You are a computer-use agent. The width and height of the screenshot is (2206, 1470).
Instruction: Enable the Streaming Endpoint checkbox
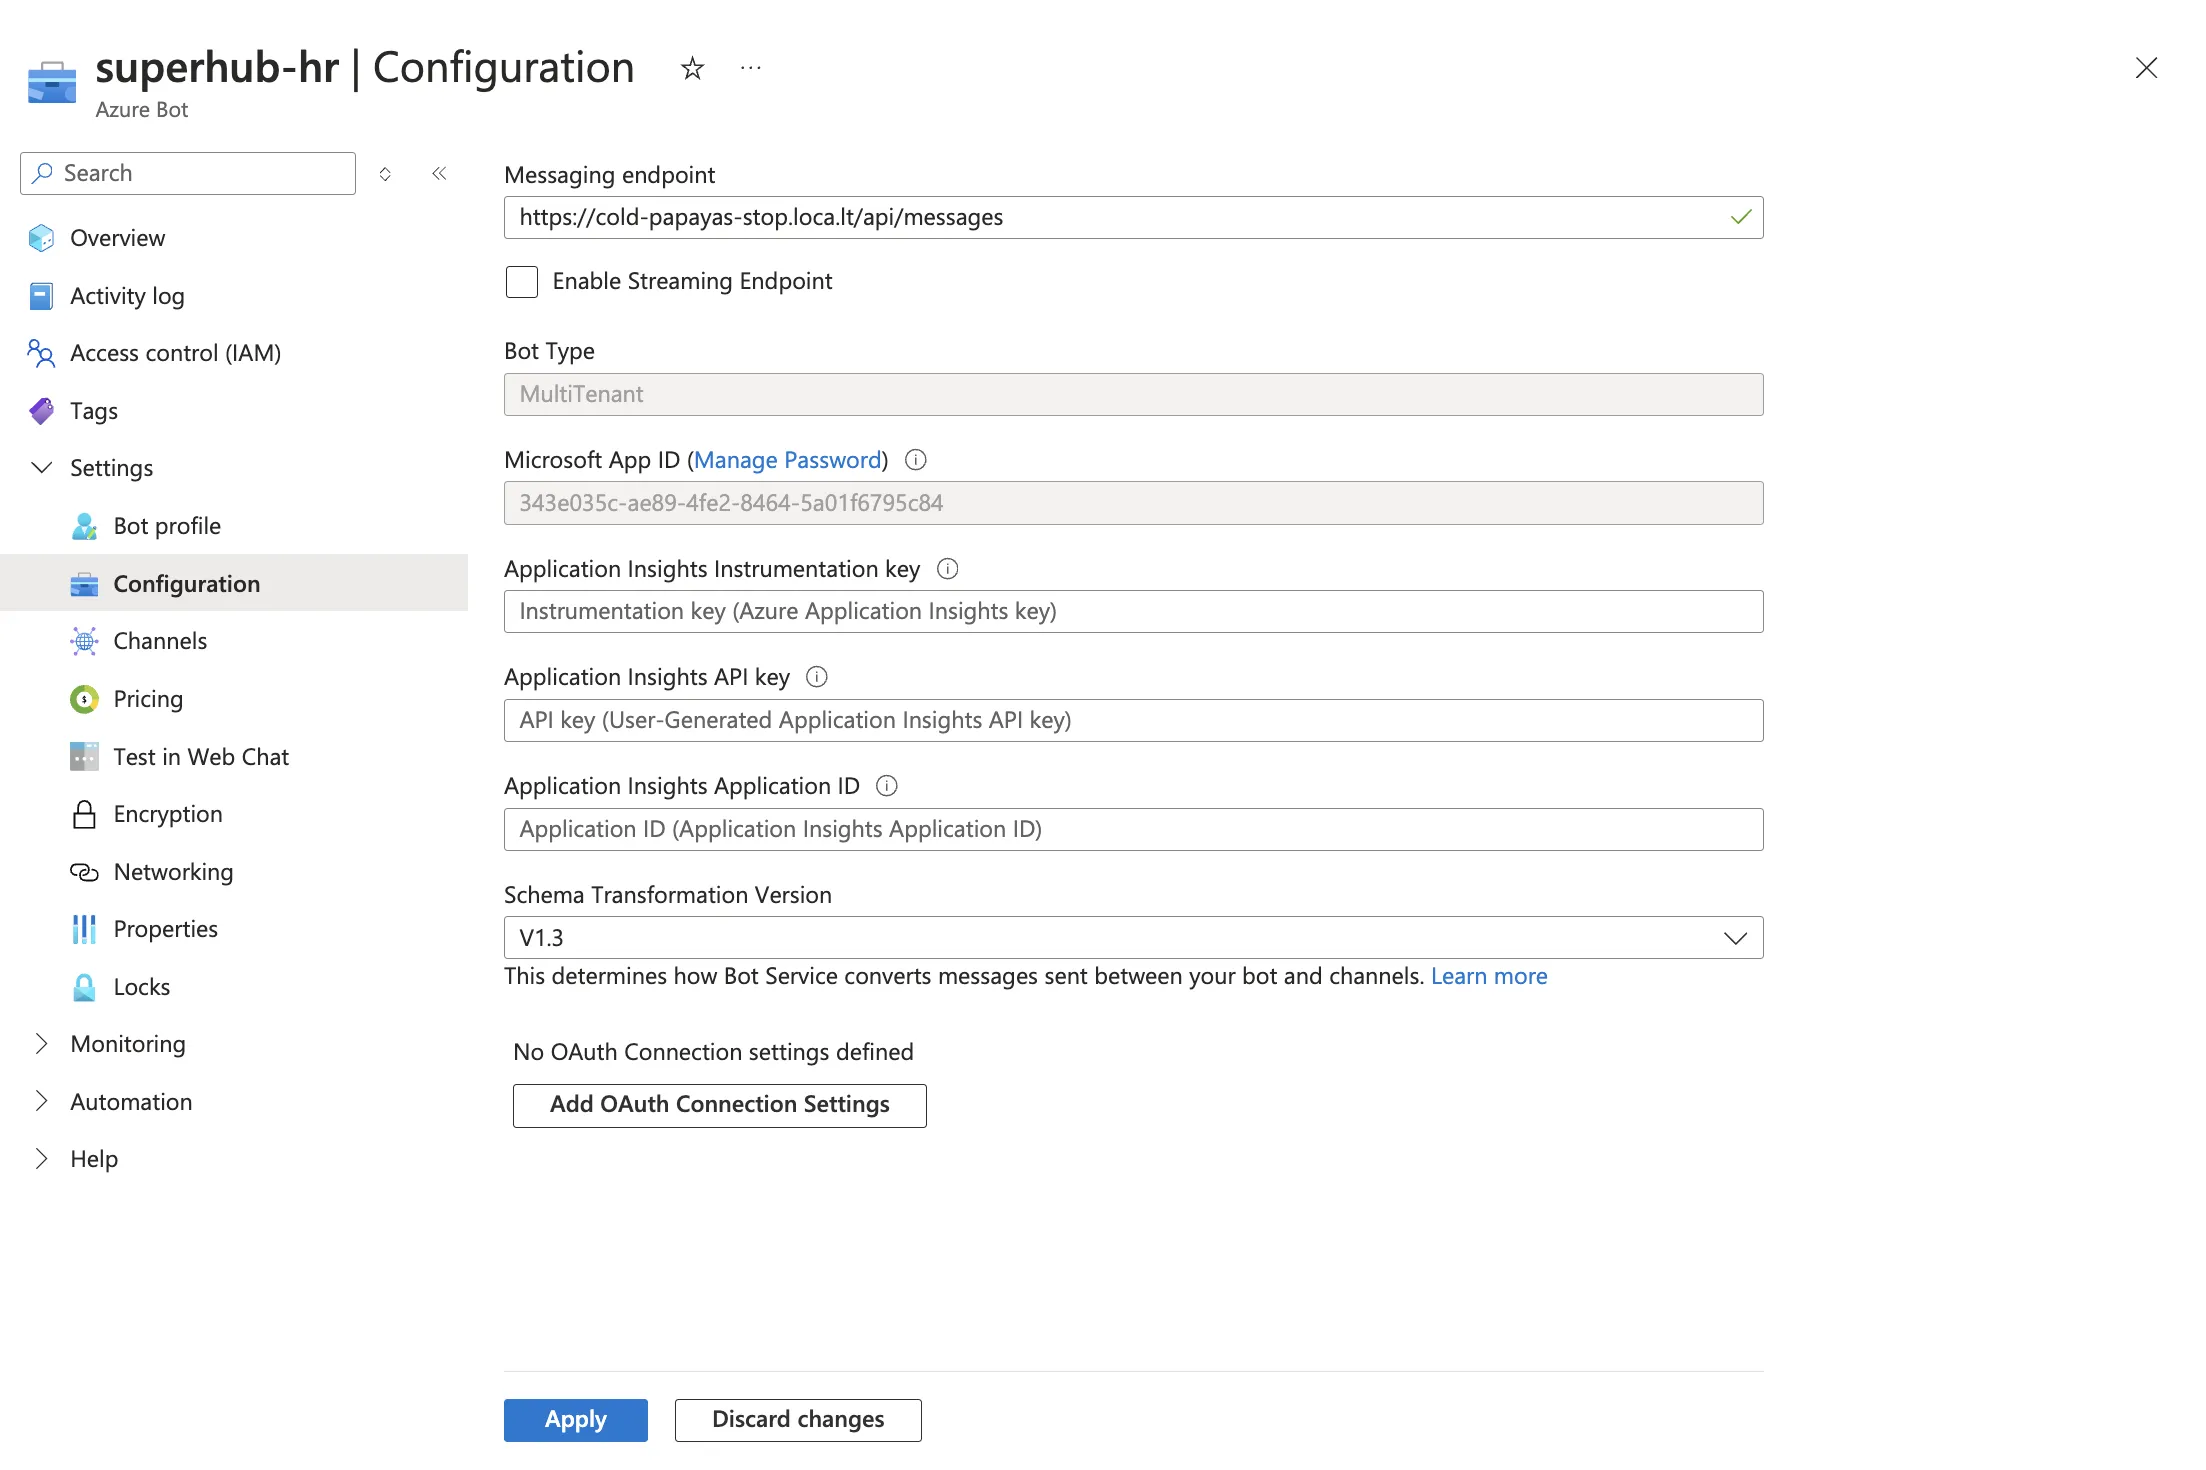tap(522, 282)
